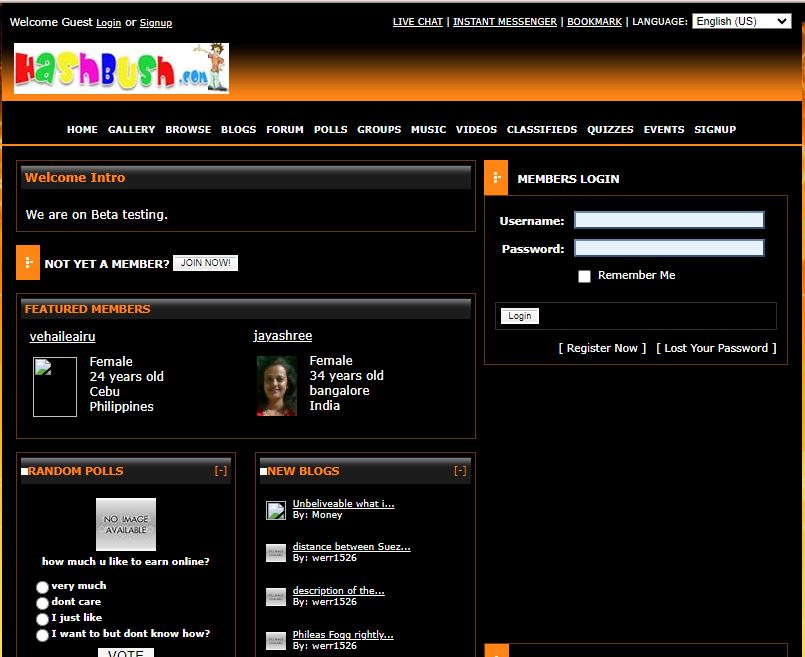Click the orange Members Login panel icon

coord(496,178)
